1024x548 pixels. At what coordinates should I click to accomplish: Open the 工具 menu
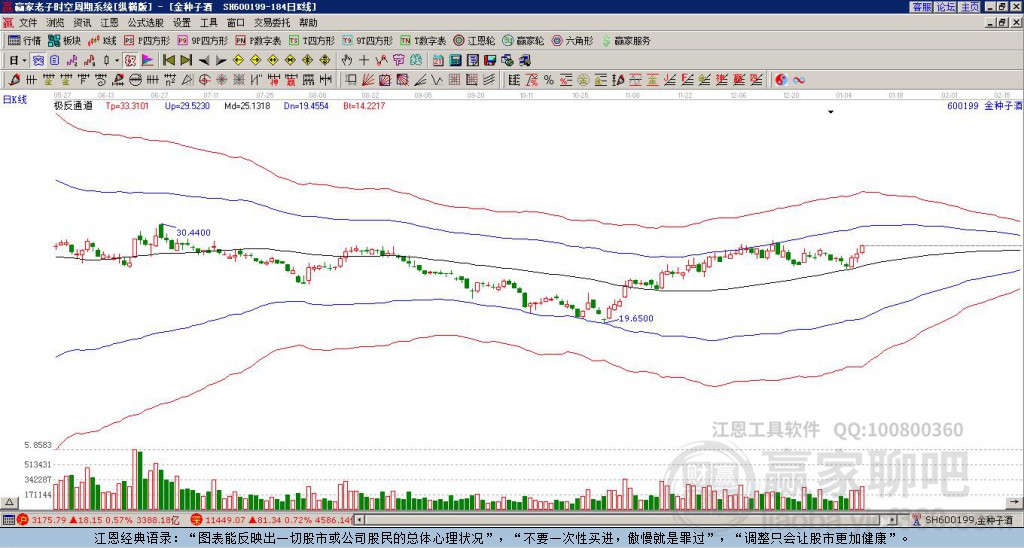[x=208, y=23]
